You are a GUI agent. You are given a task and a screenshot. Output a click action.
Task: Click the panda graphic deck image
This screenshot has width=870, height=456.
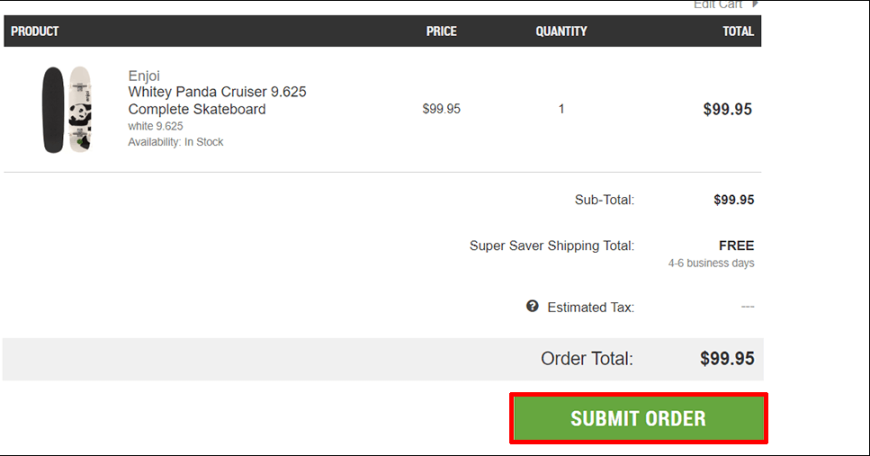[80, 109]
